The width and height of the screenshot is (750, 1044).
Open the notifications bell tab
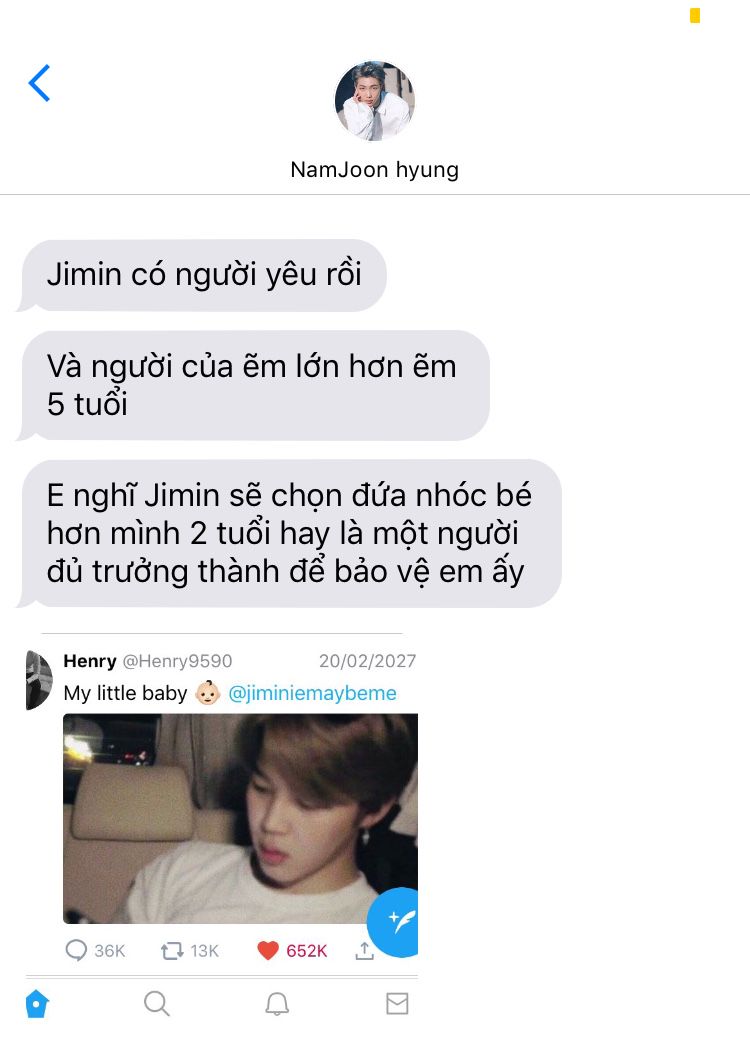click(277, 1003)
